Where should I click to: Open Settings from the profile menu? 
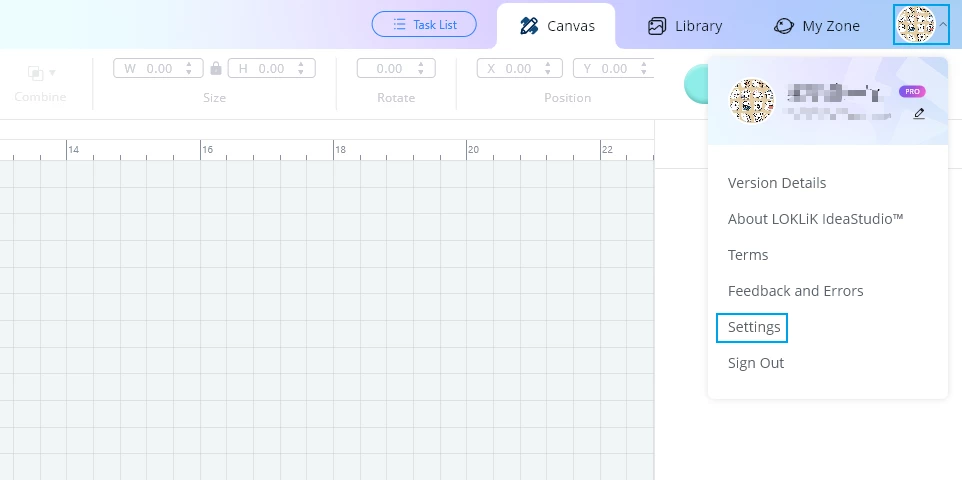pos(754,327)
